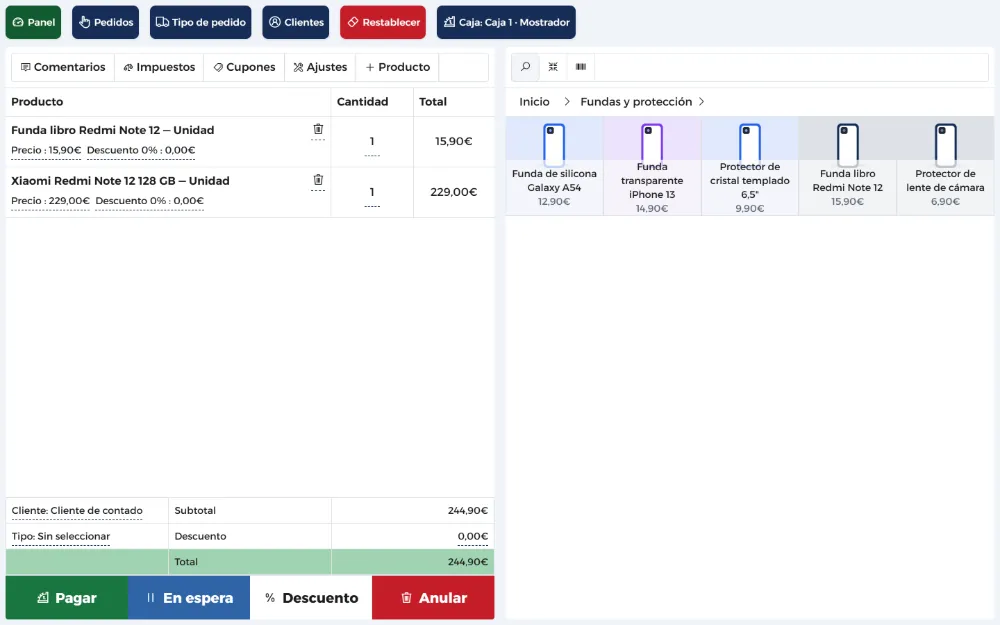Open the Cupones tab
1000x625 pixels.
[244, 67]
